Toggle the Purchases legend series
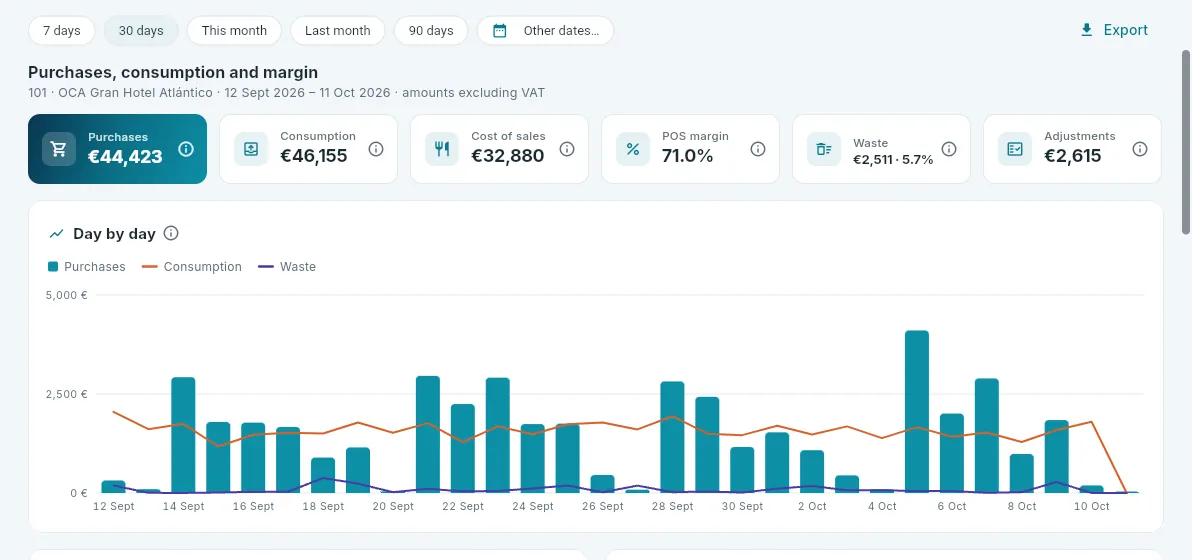Viewport: 1192px width, 560px height. click(x=87, y=267)
